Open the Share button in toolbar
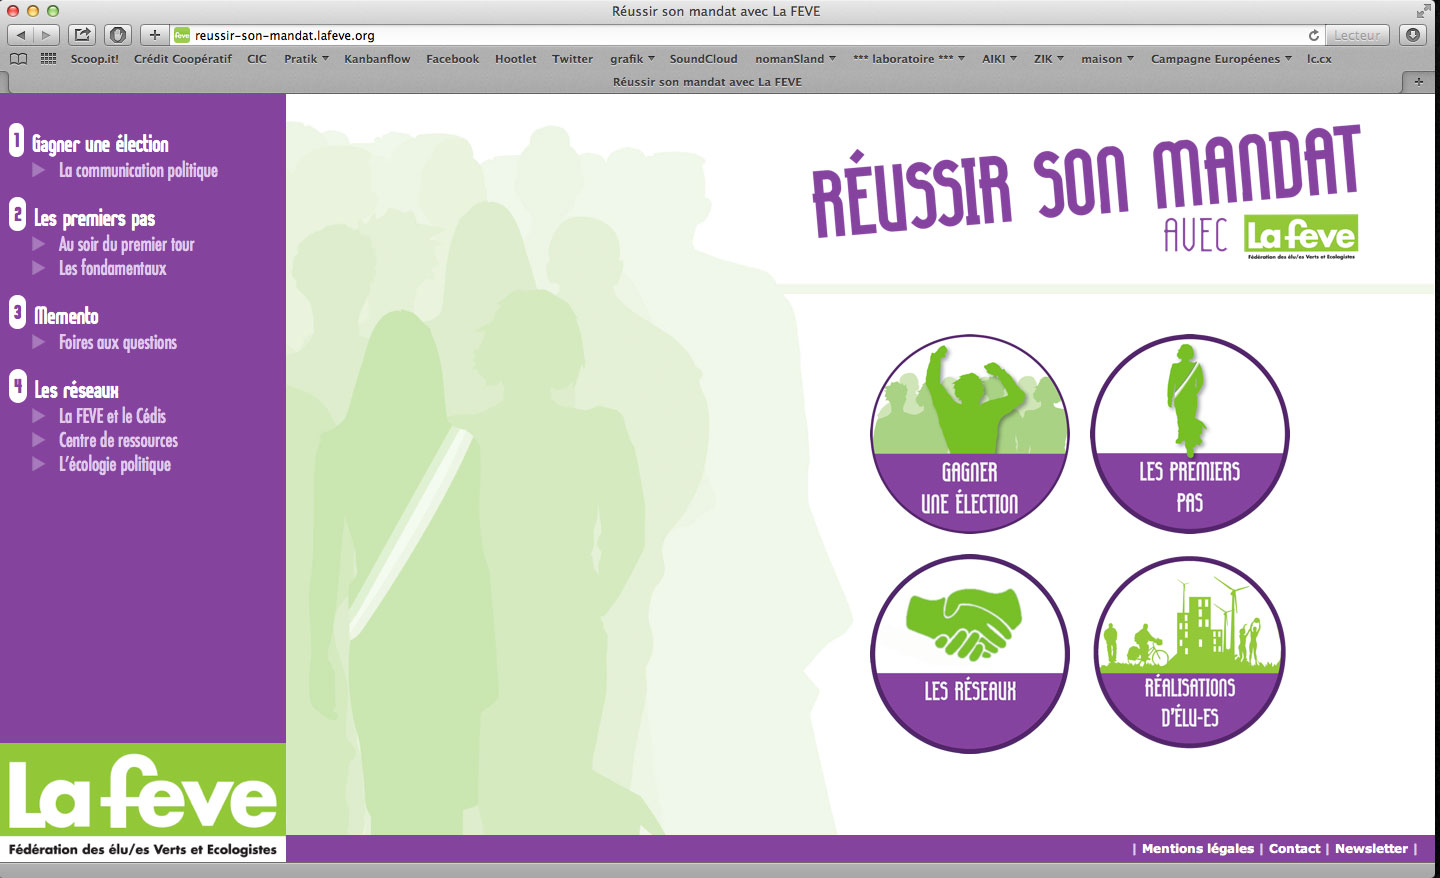This screenshot has height=878, width=1440. (x=82, y=35)
